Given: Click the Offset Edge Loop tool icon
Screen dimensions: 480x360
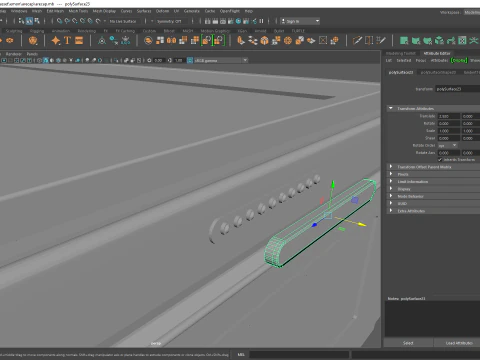Looking at the screenshot, I should 381,41.
